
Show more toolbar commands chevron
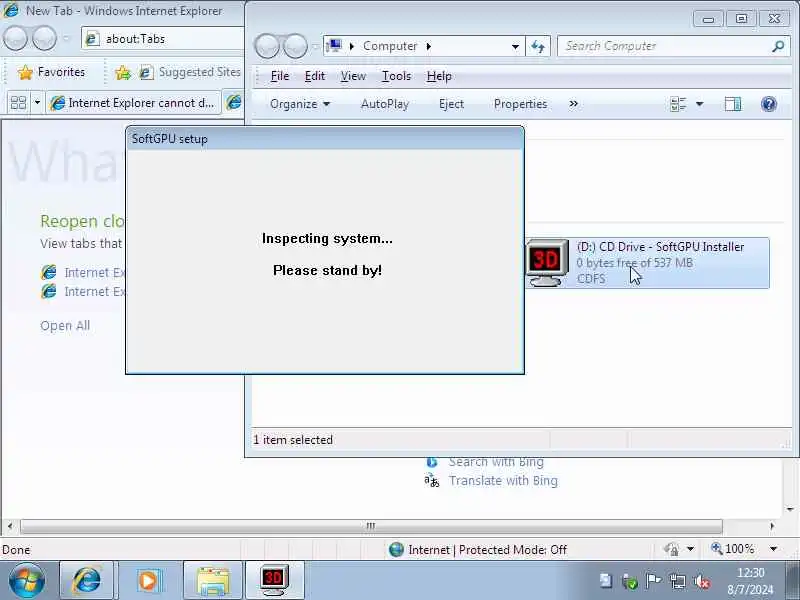(x=573, y=104)
